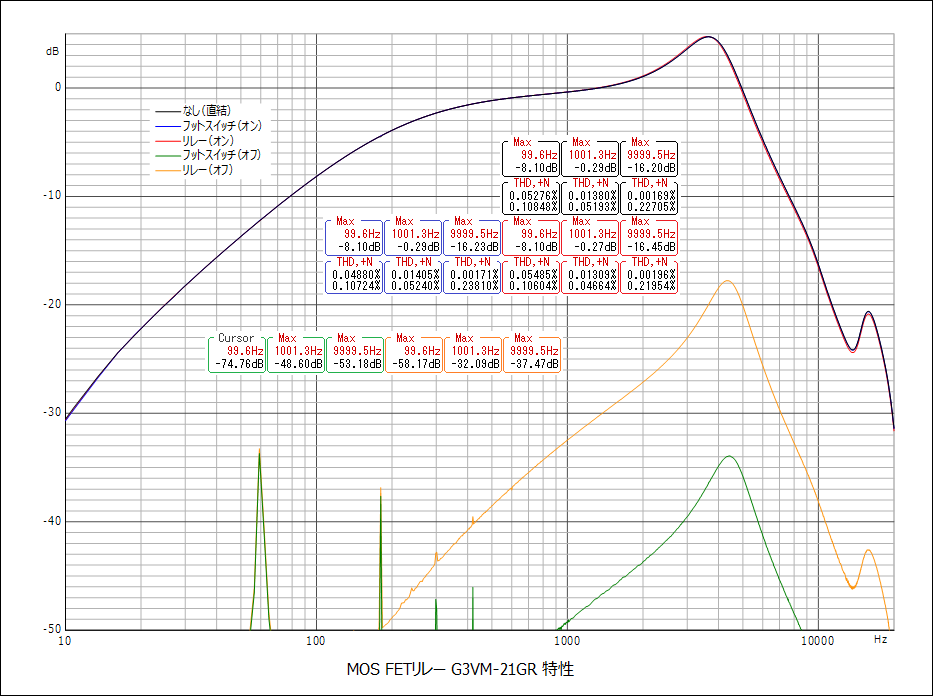
Task: Click the chart title MOS FETリレー G3VM-21GR 特性
Action: [x=460, y=669]
